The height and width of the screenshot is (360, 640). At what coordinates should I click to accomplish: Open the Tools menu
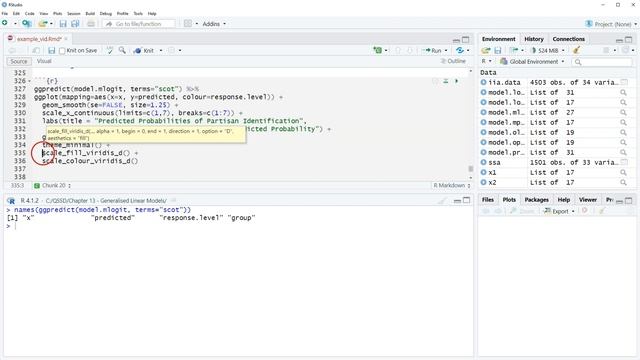point(138,13)
